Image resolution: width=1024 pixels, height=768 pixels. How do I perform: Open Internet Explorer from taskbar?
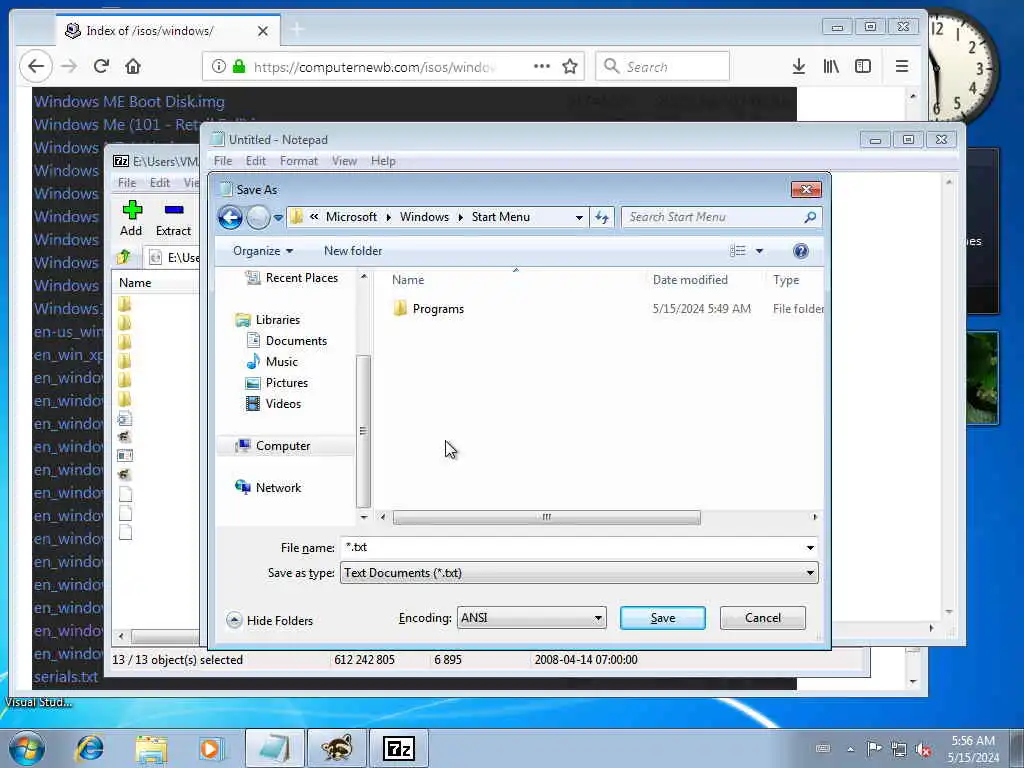[89, 748]
